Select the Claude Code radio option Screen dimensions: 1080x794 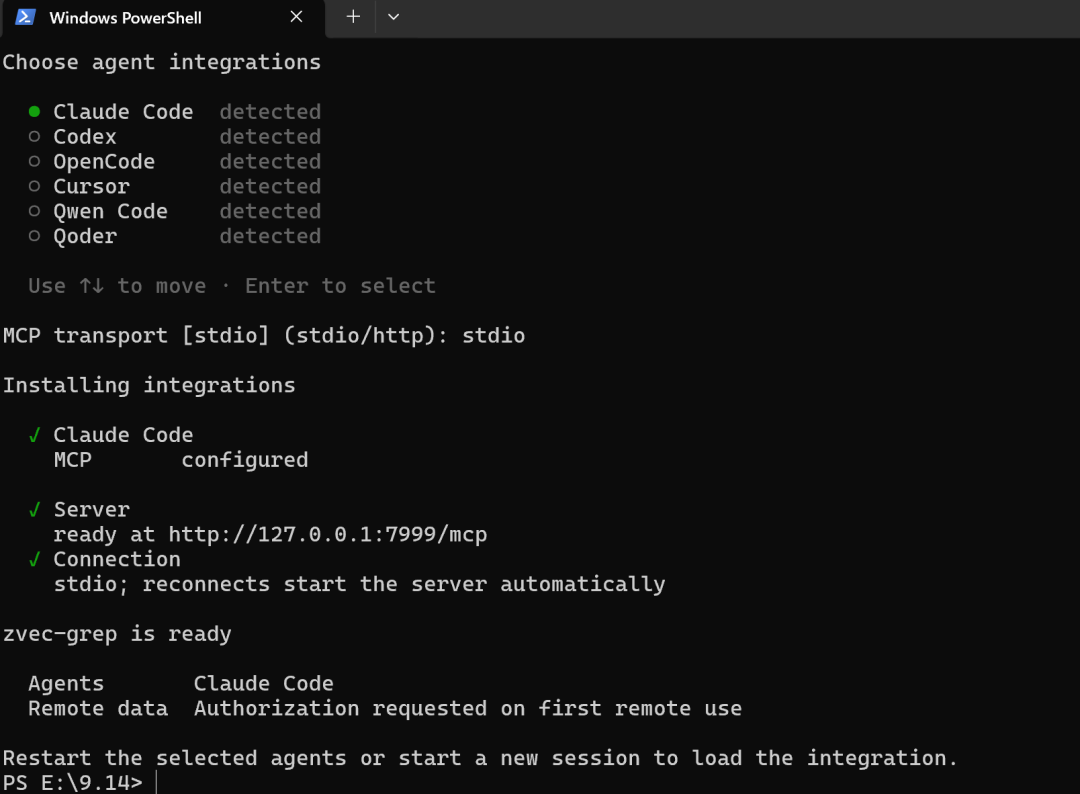34,112
